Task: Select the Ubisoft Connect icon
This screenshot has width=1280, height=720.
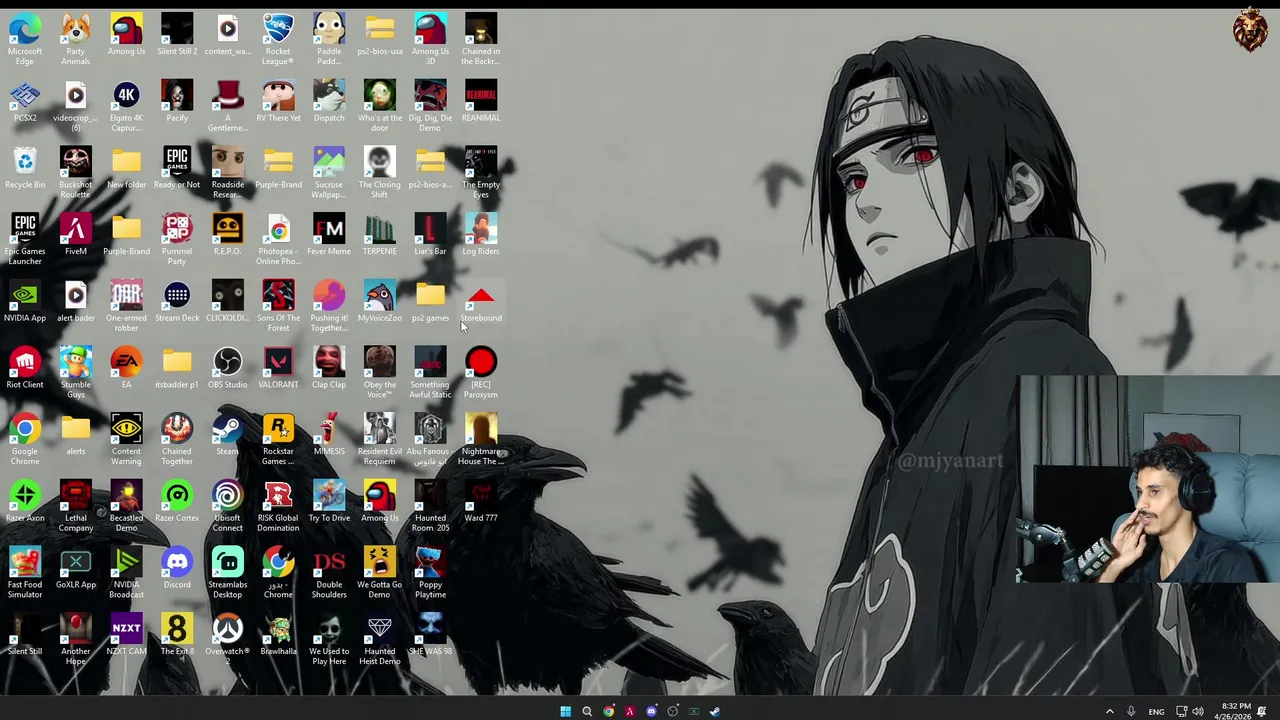Action: pos(227,505)
